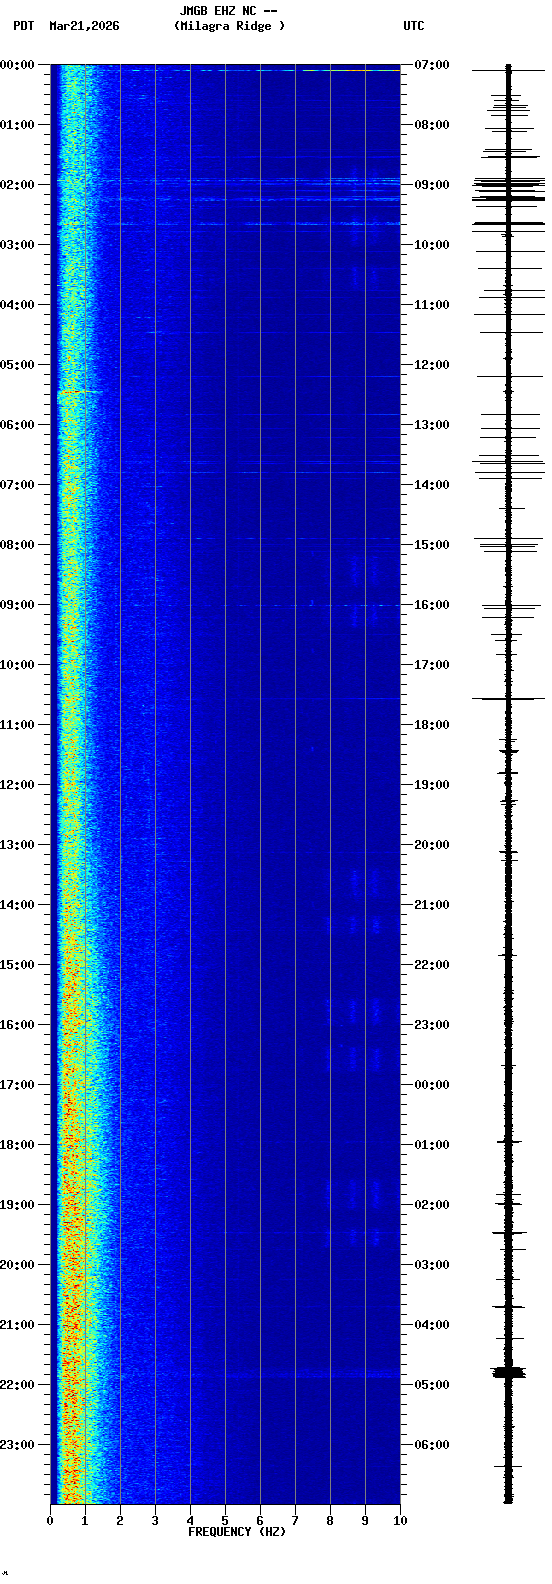Click the PDT '17:00' time label
The height and width of the screenshot is (1584, 552).
tap(17, 1085)
